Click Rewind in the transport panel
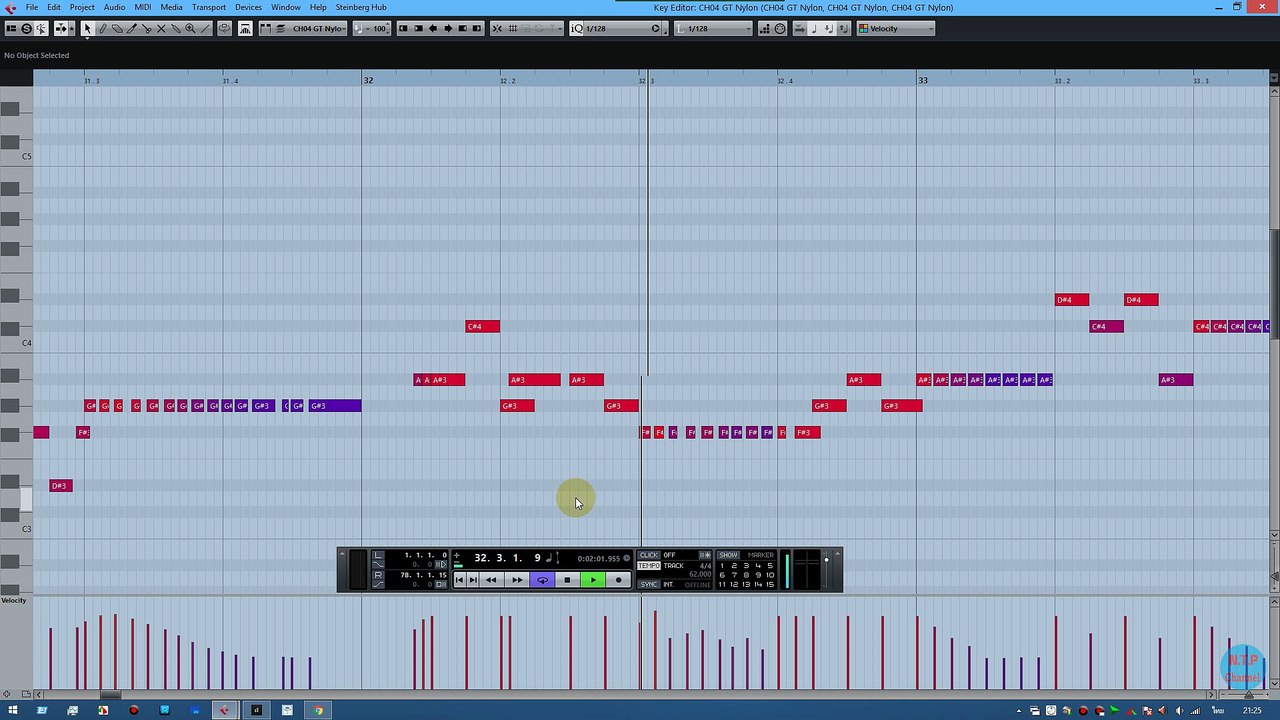Viewport: 1280px width, 720px height. click(491, 580)
